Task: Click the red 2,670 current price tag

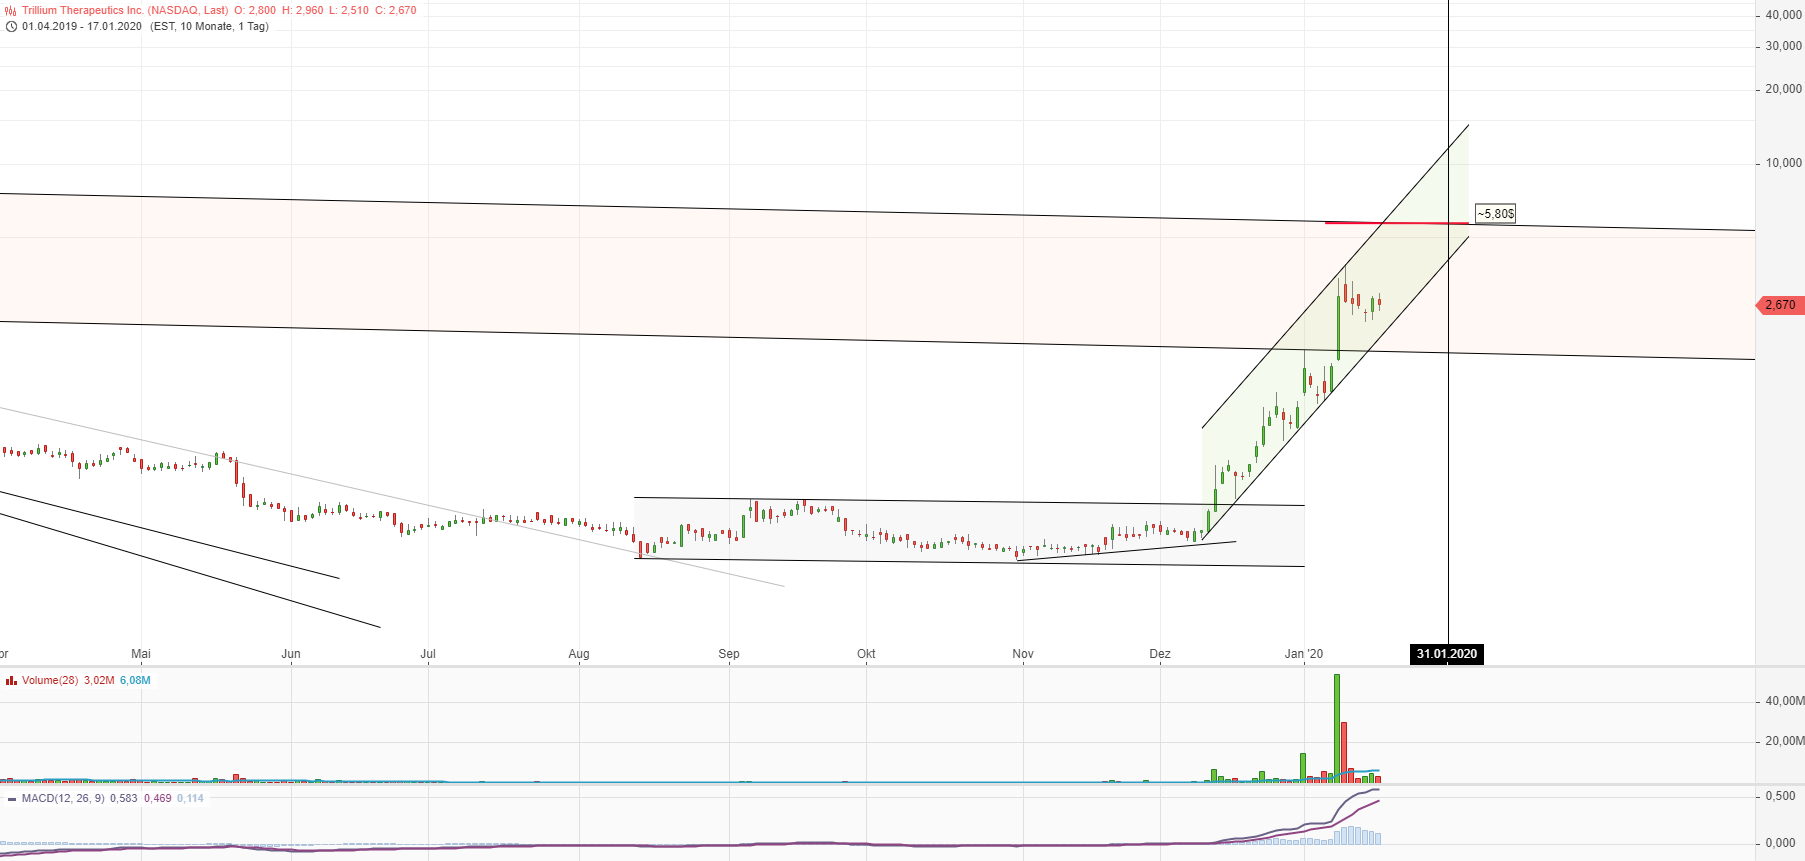Action: click(1780, 305)
